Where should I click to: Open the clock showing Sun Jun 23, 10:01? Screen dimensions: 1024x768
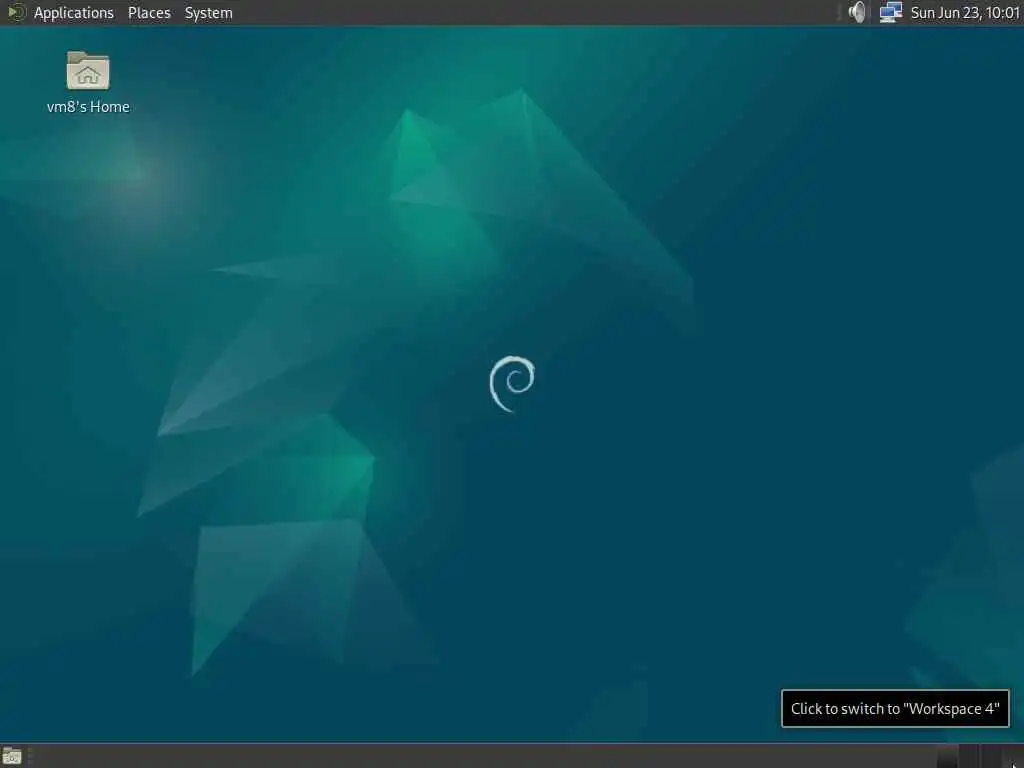tap(965, 13)
